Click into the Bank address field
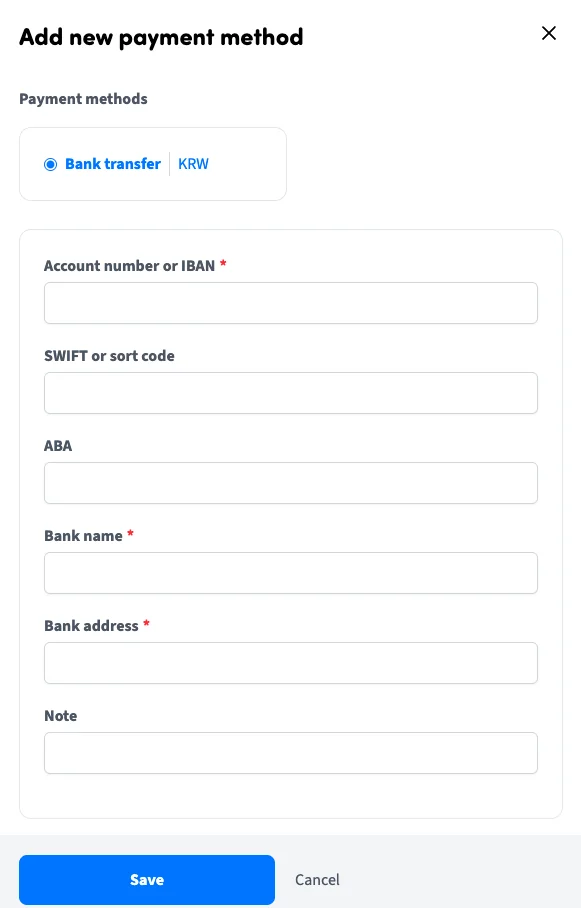The width and height of the screenshot is (581, 908). pos(290,663)
